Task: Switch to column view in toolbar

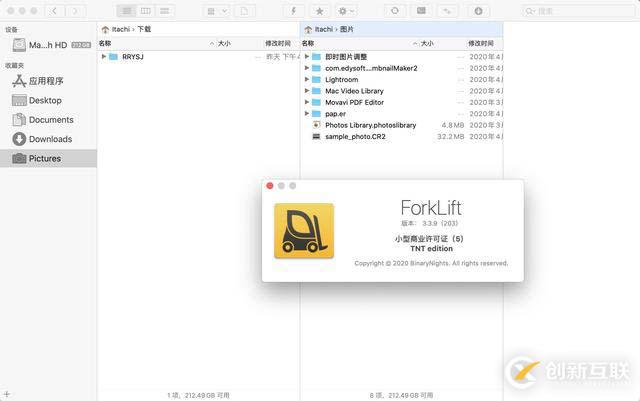Action: coord(146,11)
